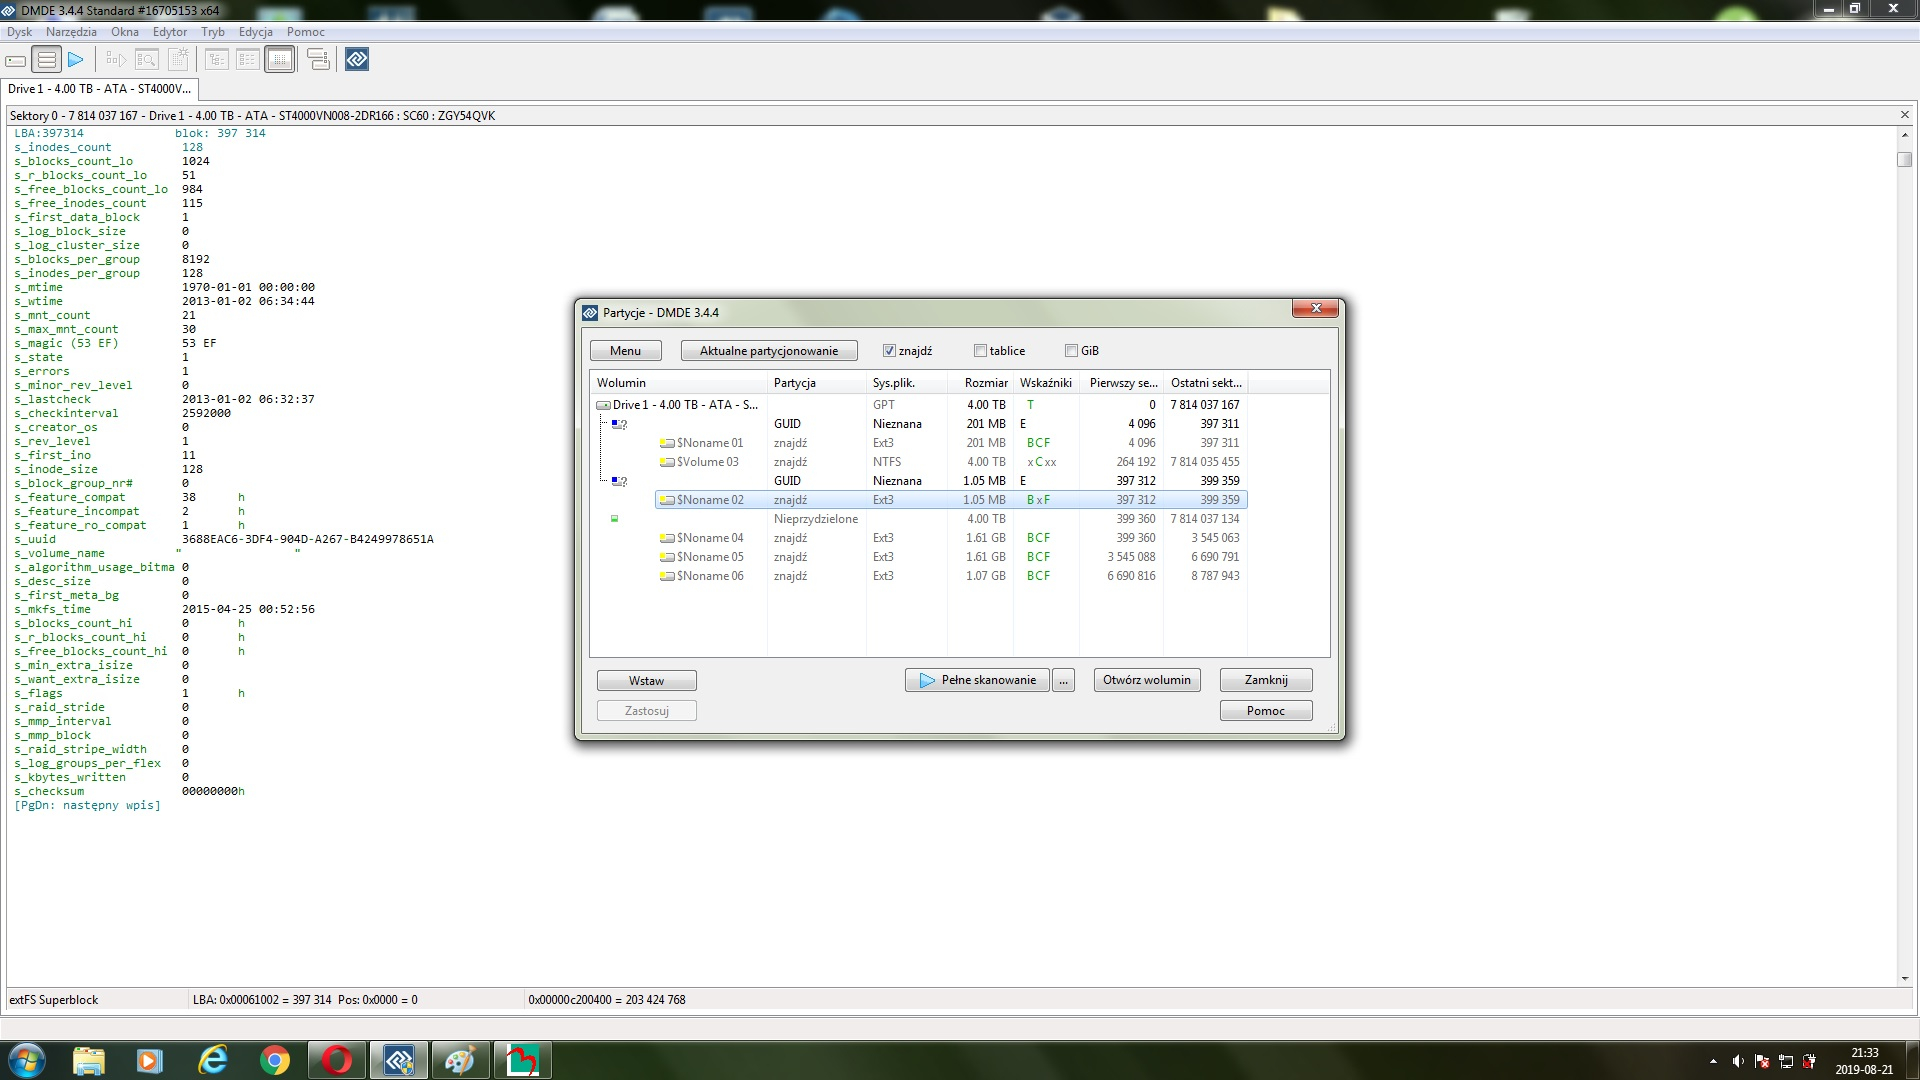The height and width of the screenshot is (1080, 1920).
Task: Click the ellipsis scan options button
Action: [x=1064, y=680]
